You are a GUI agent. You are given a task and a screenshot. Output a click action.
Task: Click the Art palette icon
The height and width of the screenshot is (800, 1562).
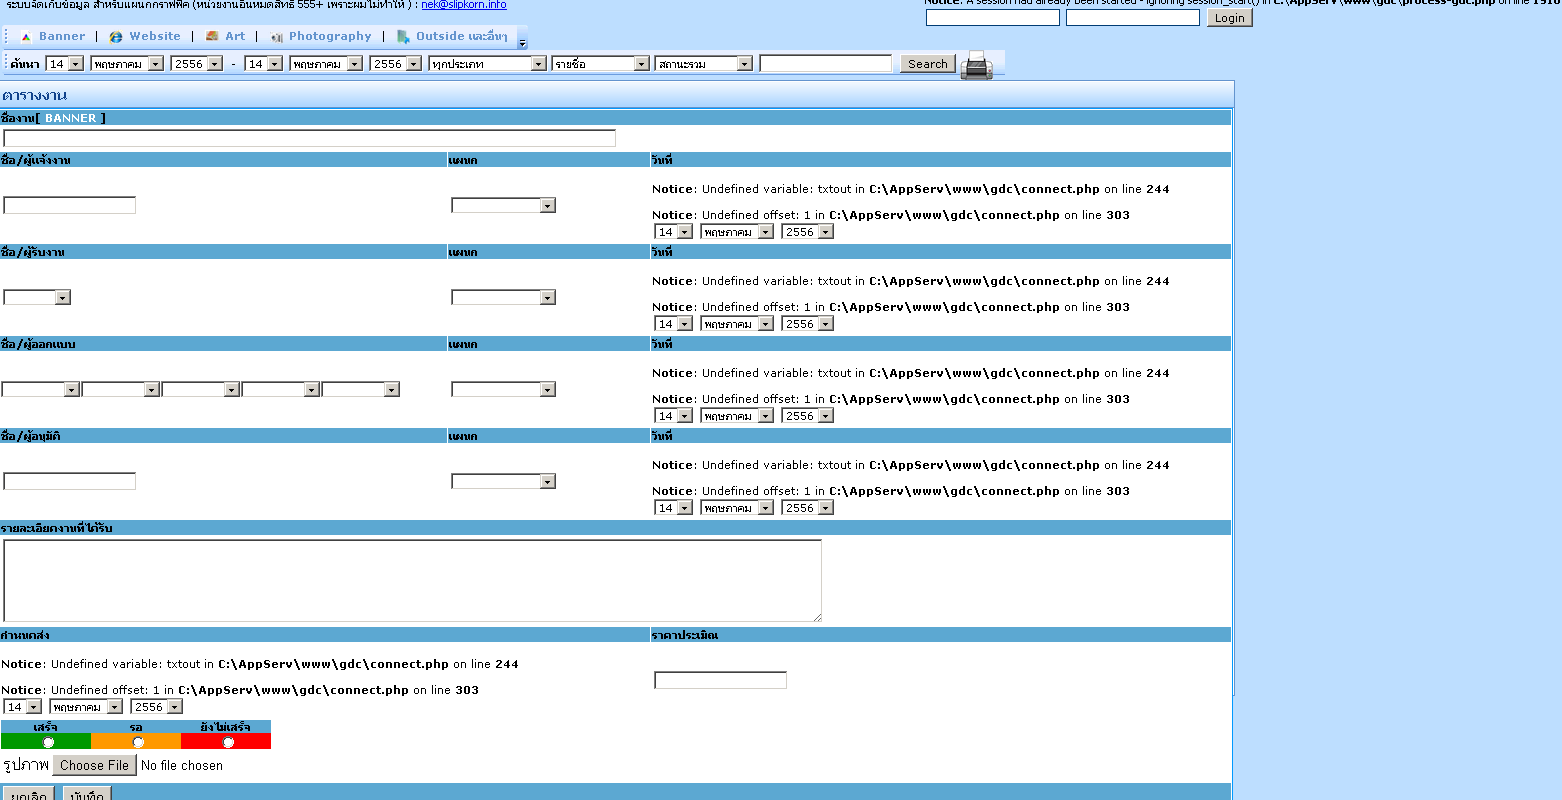pos(212,37)
